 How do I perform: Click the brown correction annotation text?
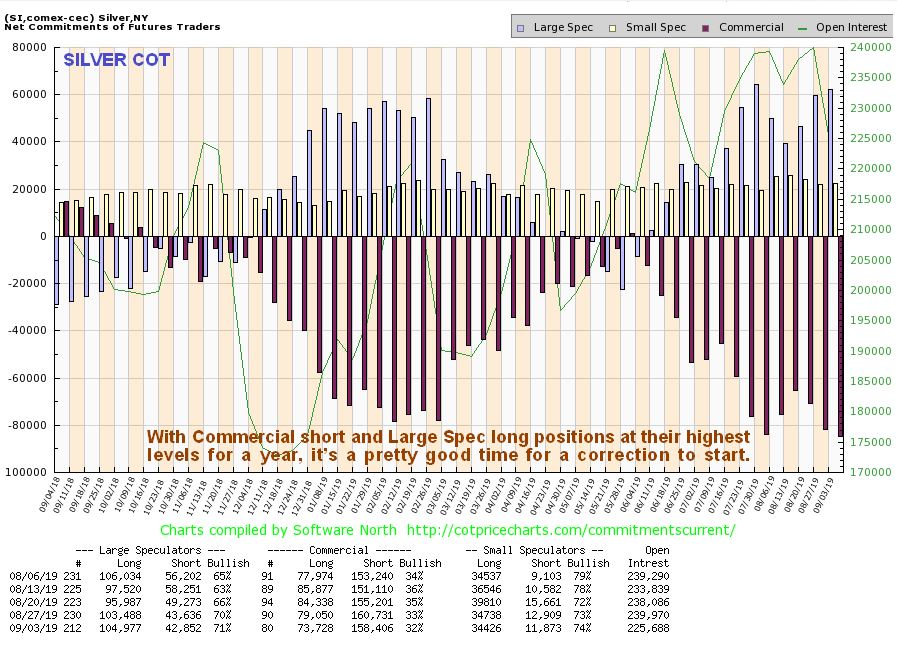point(448,446)
